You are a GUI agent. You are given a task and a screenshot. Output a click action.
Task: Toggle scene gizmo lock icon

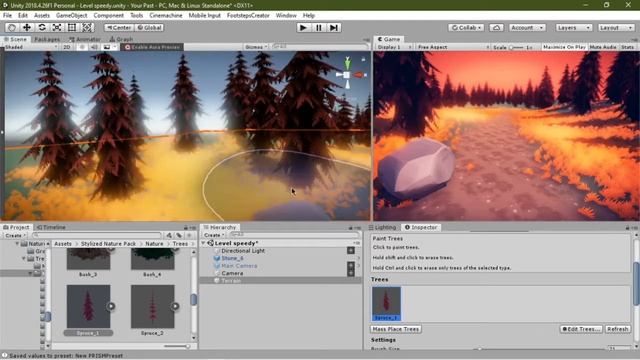point(363,59)
